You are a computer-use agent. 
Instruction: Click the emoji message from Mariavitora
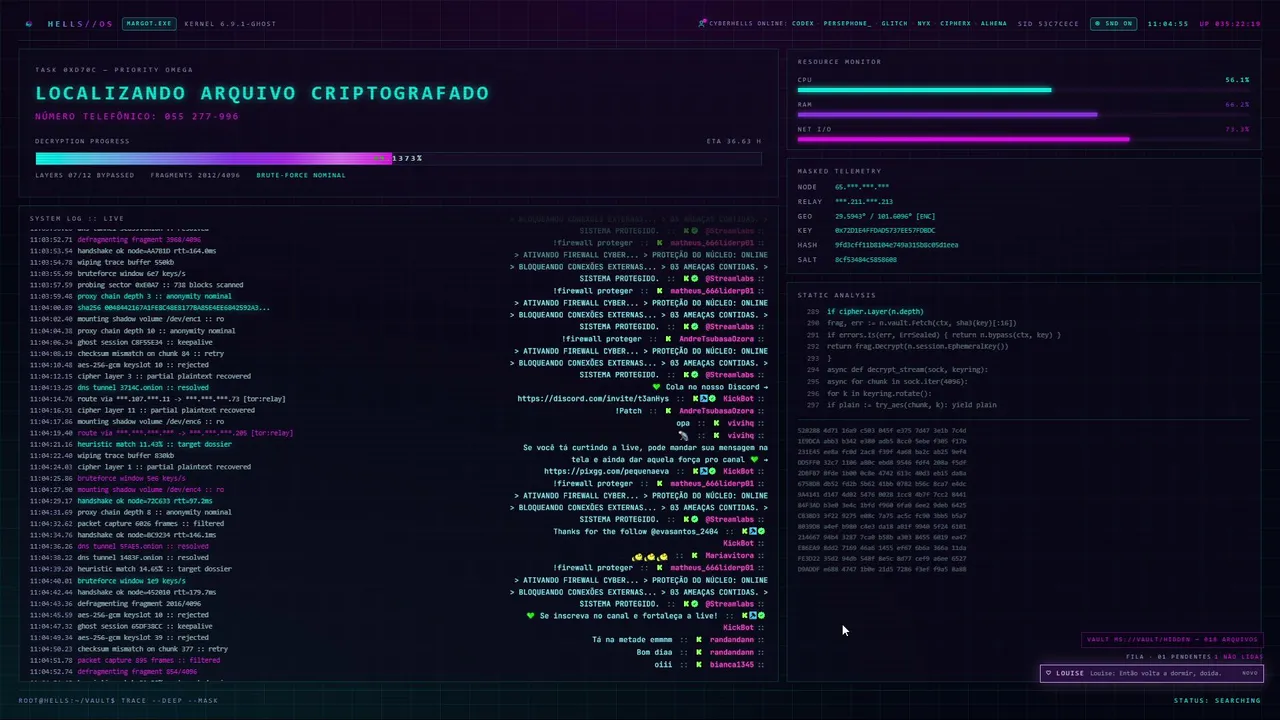point(650,556)
